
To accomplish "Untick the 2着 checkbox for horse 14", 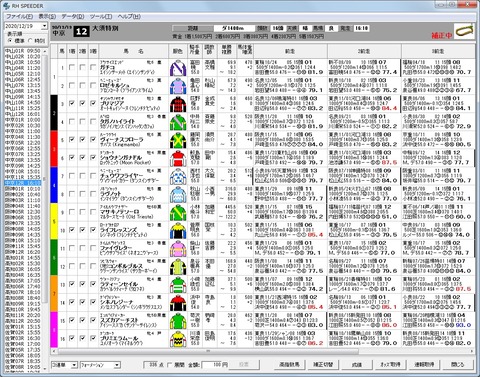I will (82, 302).
